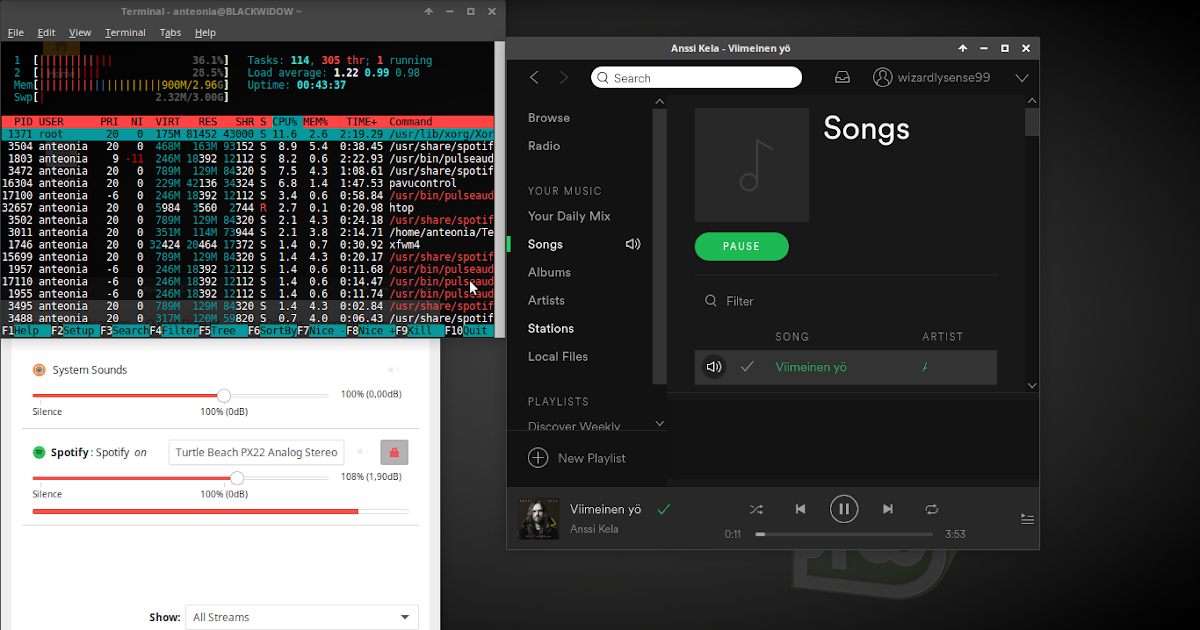
Task: Open the Turtle Beach PX22 Analog Stereo device selector
Action: [256, 452]
